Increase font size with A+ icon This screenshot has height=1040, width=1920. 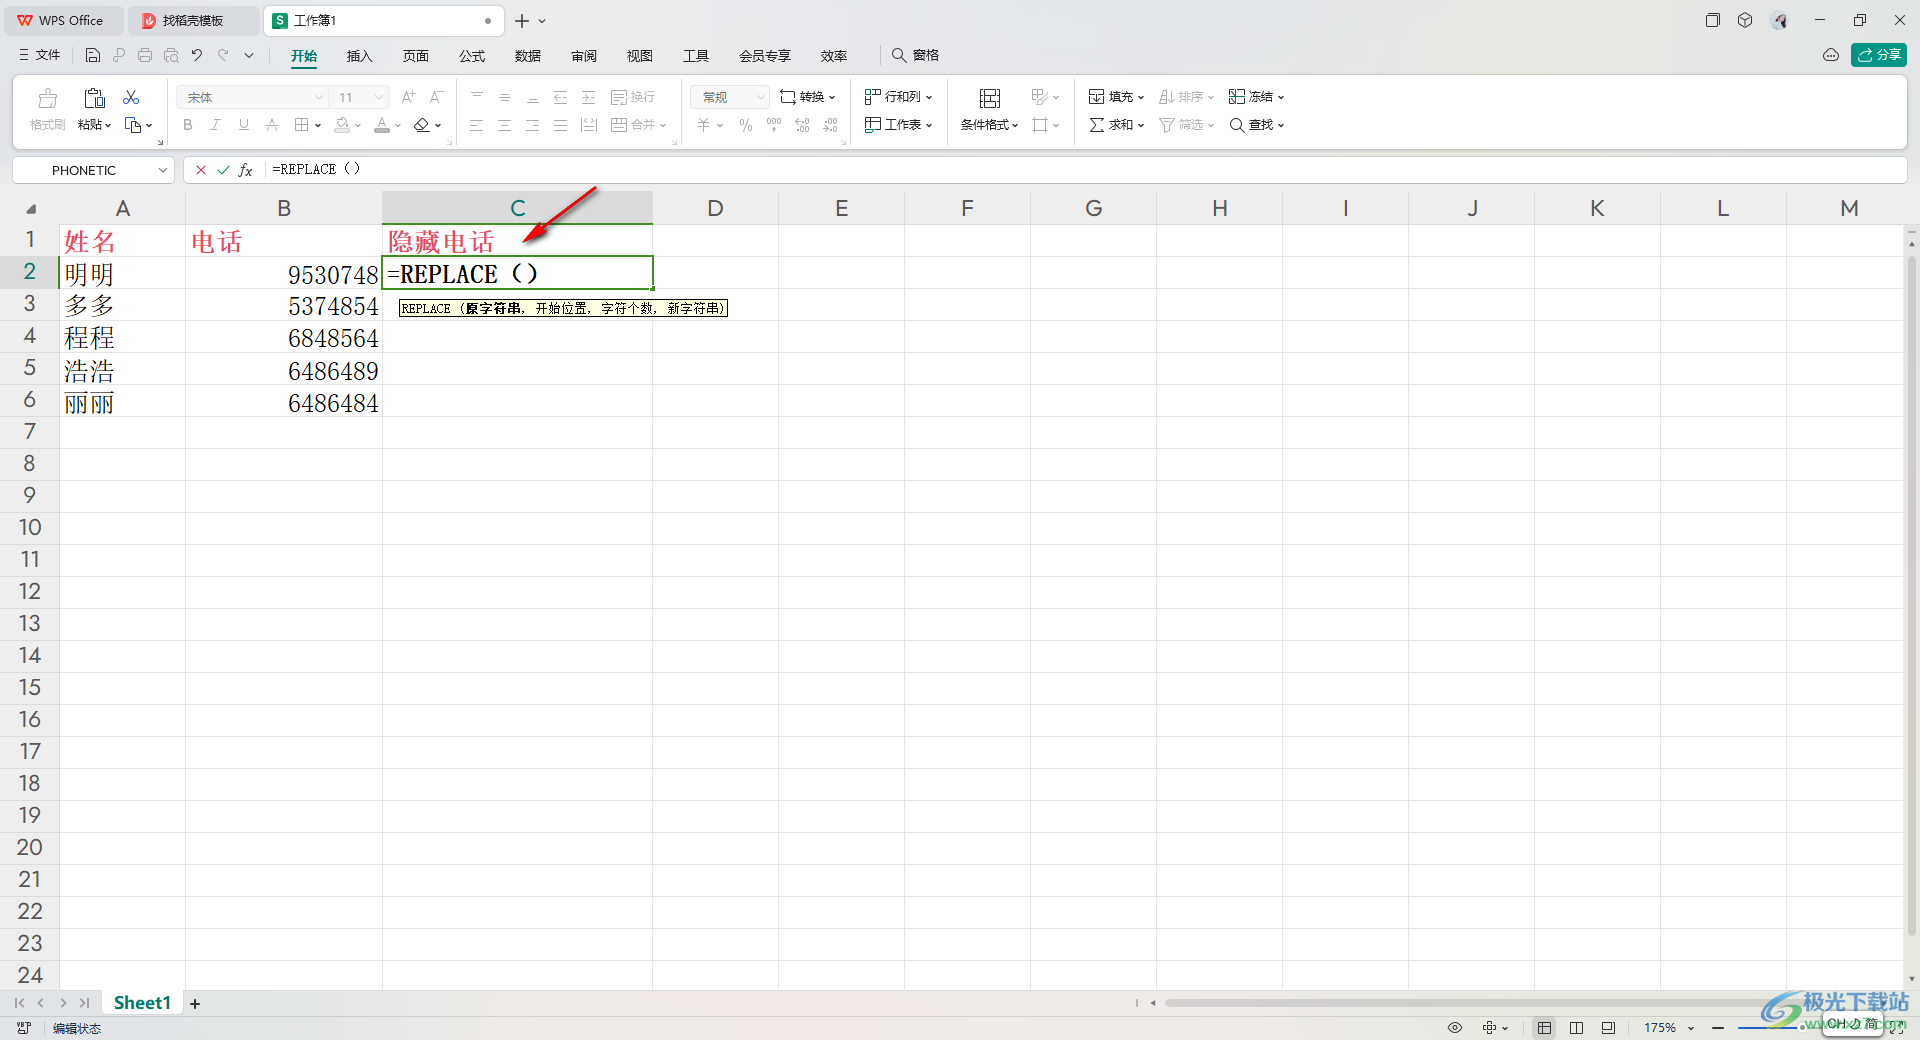coord(408,97)
